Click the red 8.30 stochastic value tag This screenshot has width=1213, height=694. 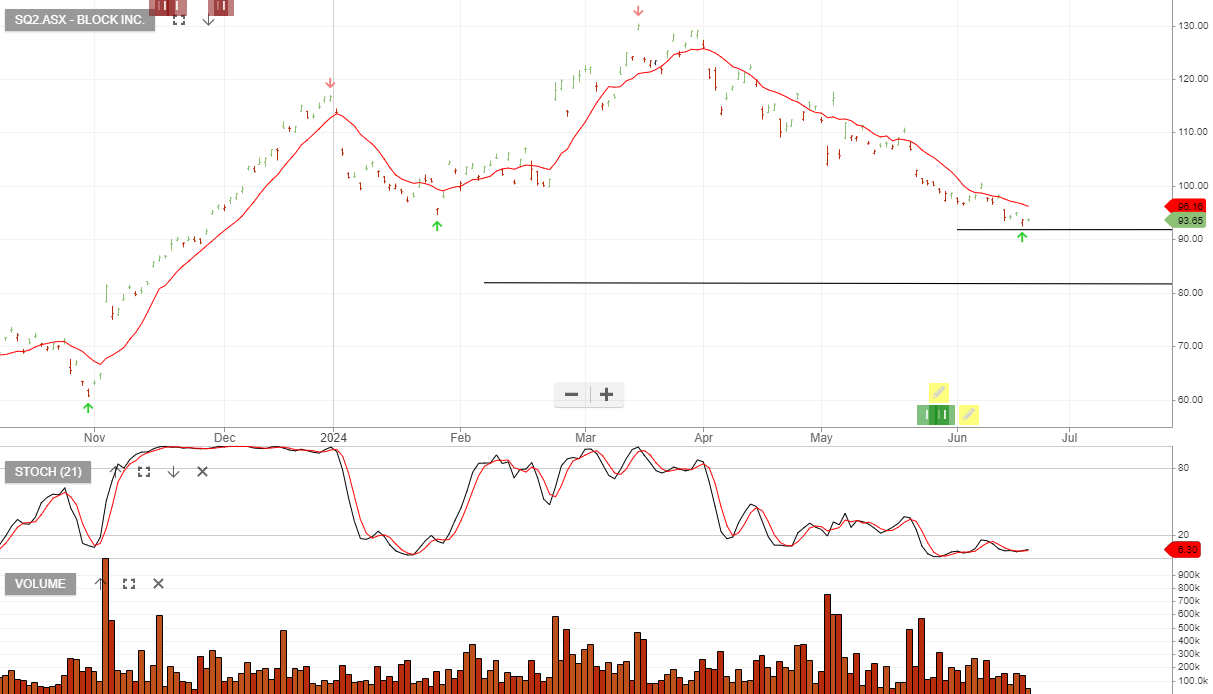1182,549
